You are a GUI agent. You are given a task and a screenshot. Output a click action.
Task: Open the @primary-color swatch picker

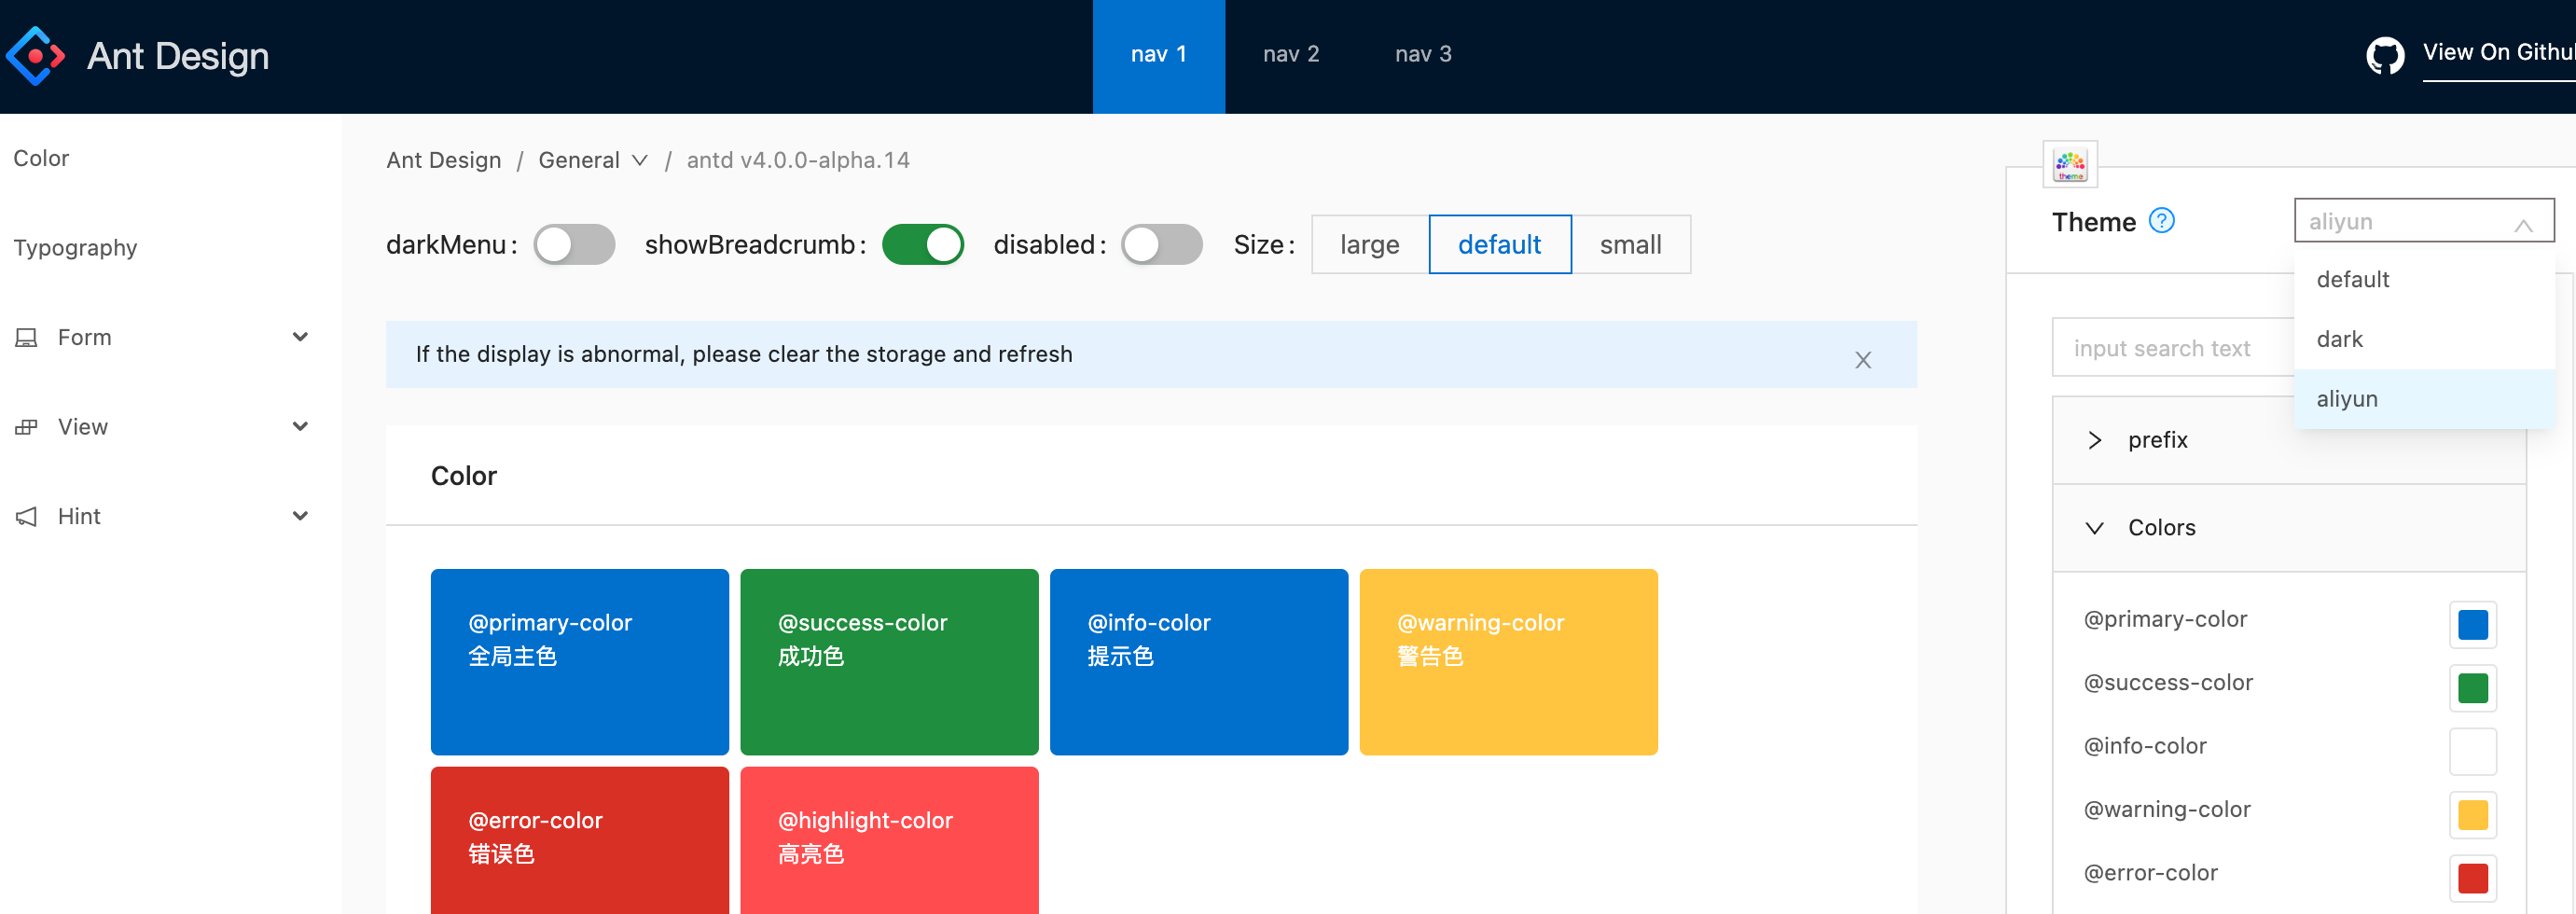tap(2472, 624)
